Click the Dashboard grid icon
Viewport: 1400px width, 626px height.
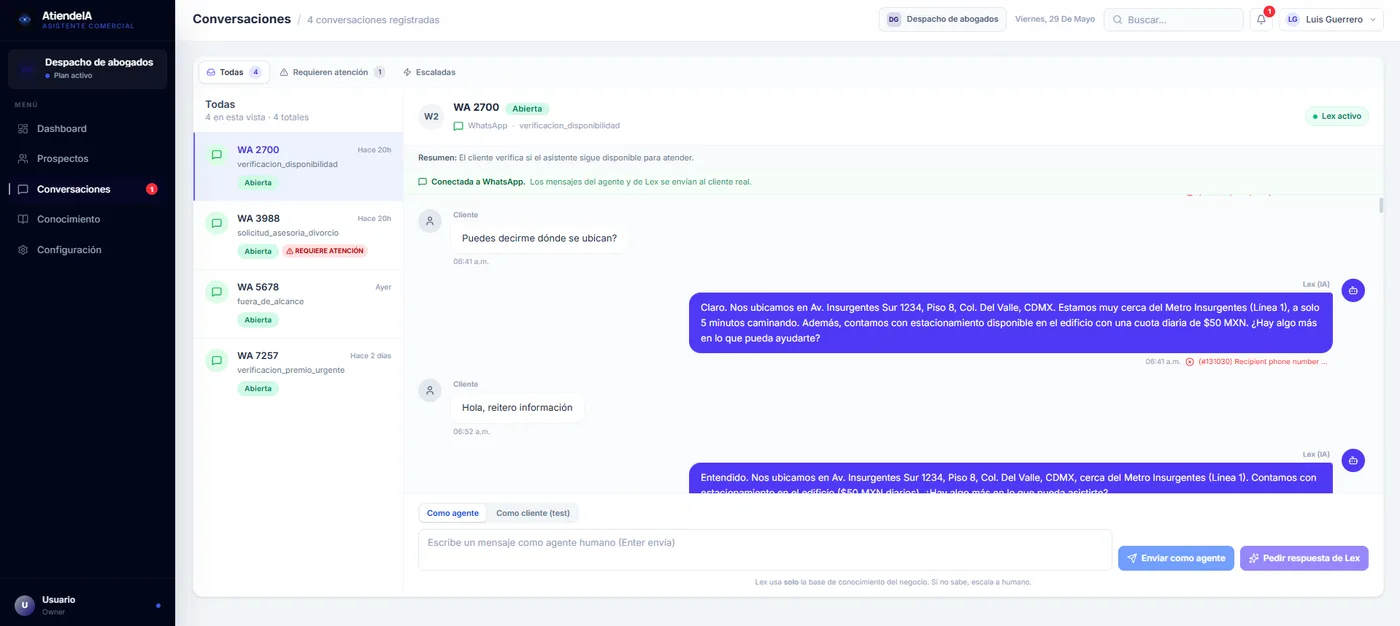(x=23, y=128)
